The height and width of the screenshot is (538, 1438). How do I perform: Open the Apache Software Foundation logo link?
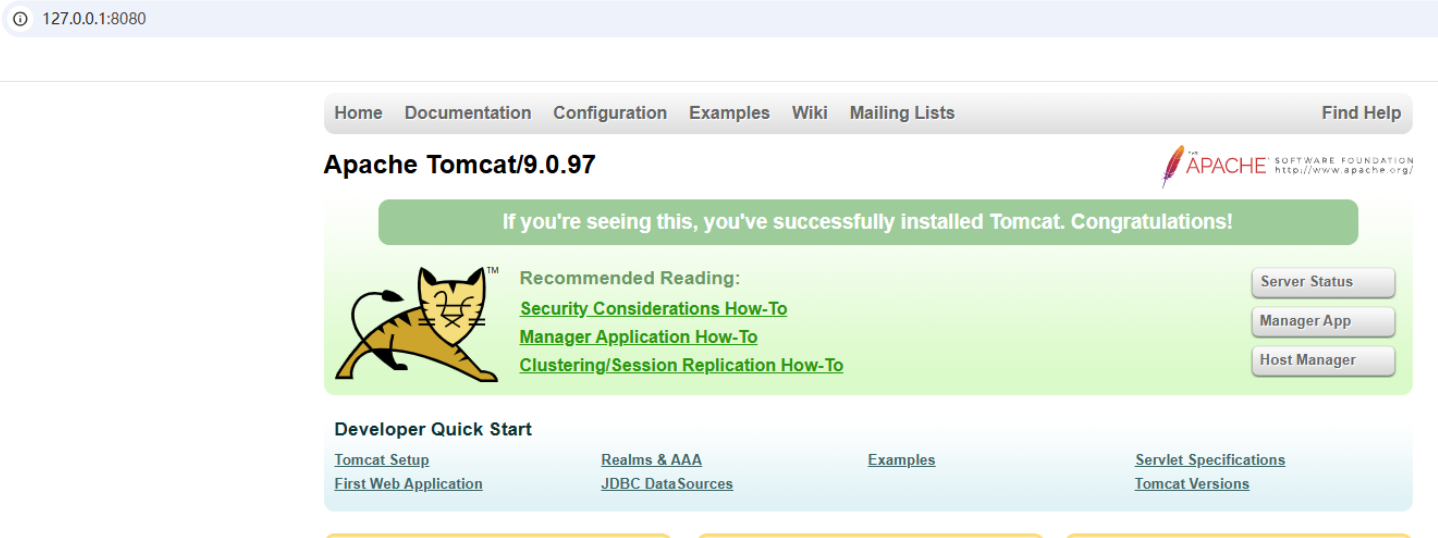pyautogui.click(x=1287, y=166)
